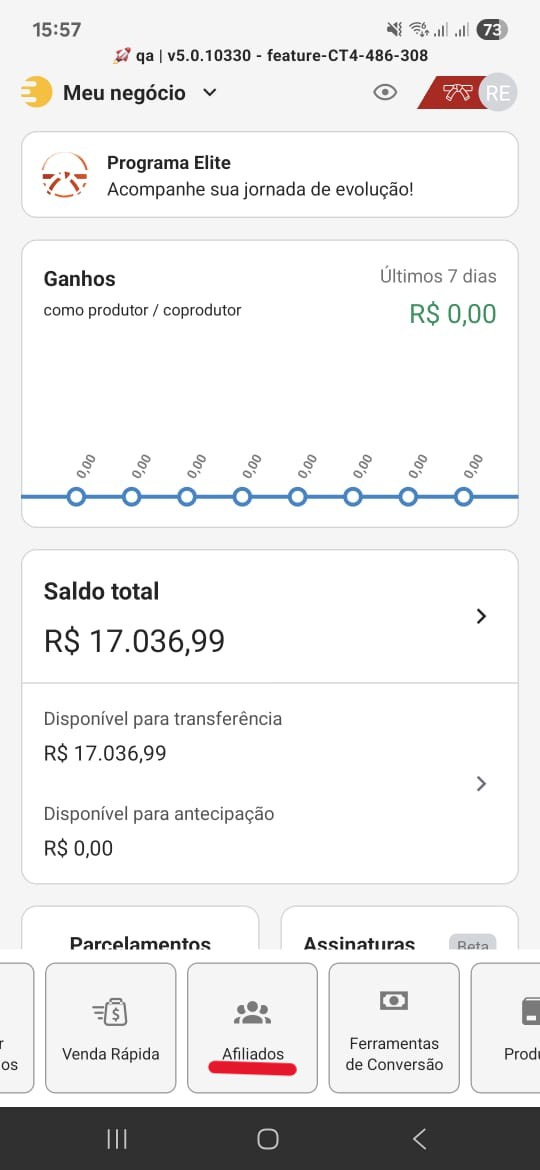Tap the Android back navigation arrow
Screen dimensions: 540x1170
tap(420, 1139)
